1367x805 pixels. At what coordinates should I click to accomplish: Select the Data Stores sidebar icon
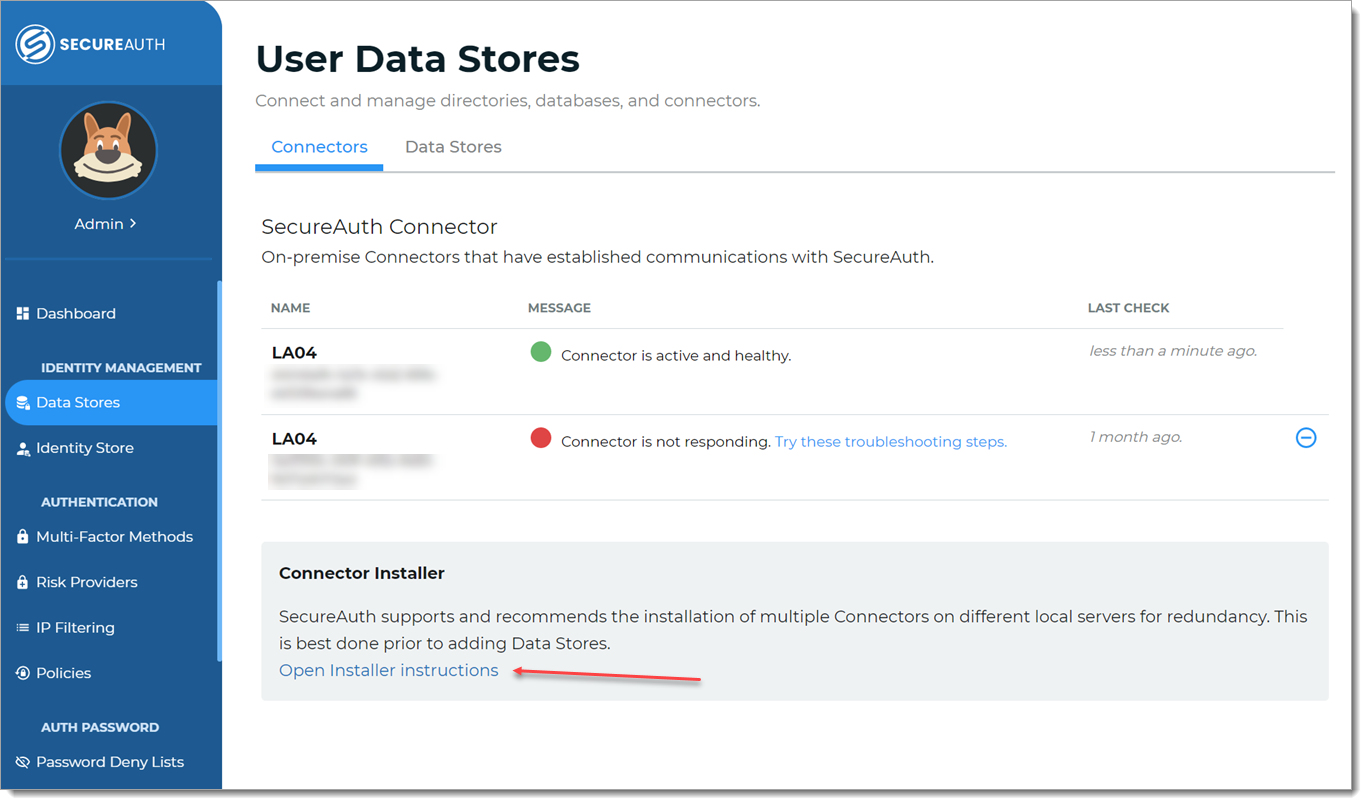tap(21, 402)
